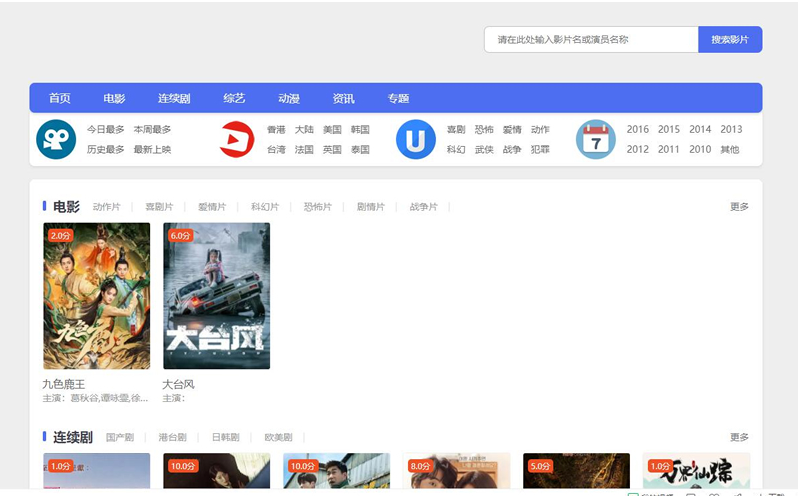Open 剧情片 subcategory in 电影 section
Screen dimensions: 800x496
371,207
